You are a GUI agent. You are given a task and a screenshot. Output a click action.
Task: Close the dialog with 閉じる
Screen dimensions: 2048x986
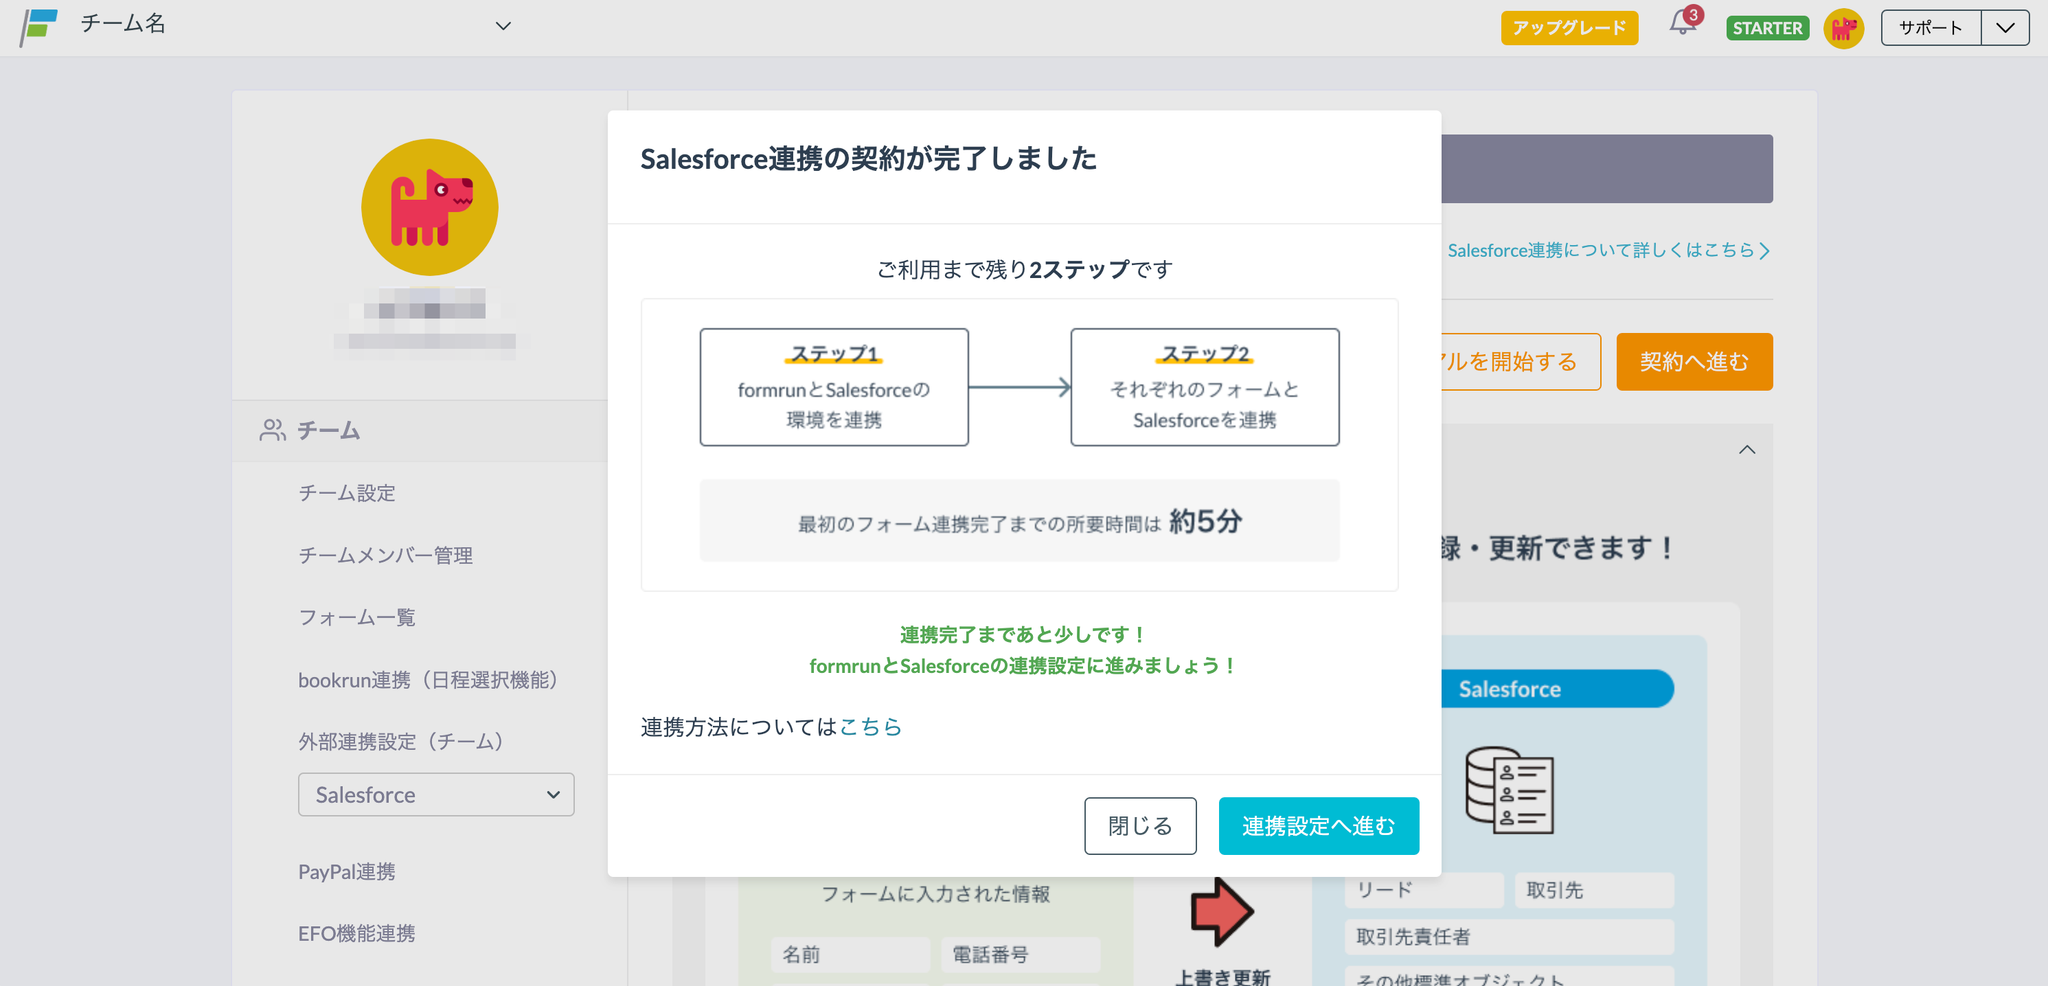tap(1140, 826)
